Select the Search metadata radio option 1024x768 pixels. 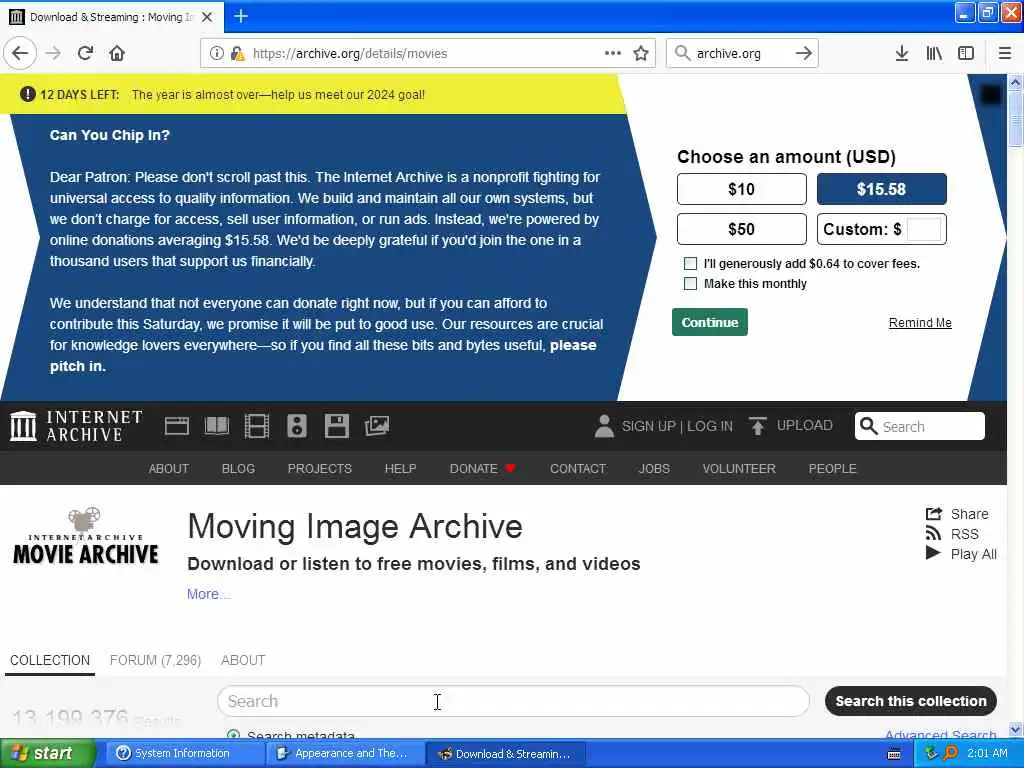(233, 735)
